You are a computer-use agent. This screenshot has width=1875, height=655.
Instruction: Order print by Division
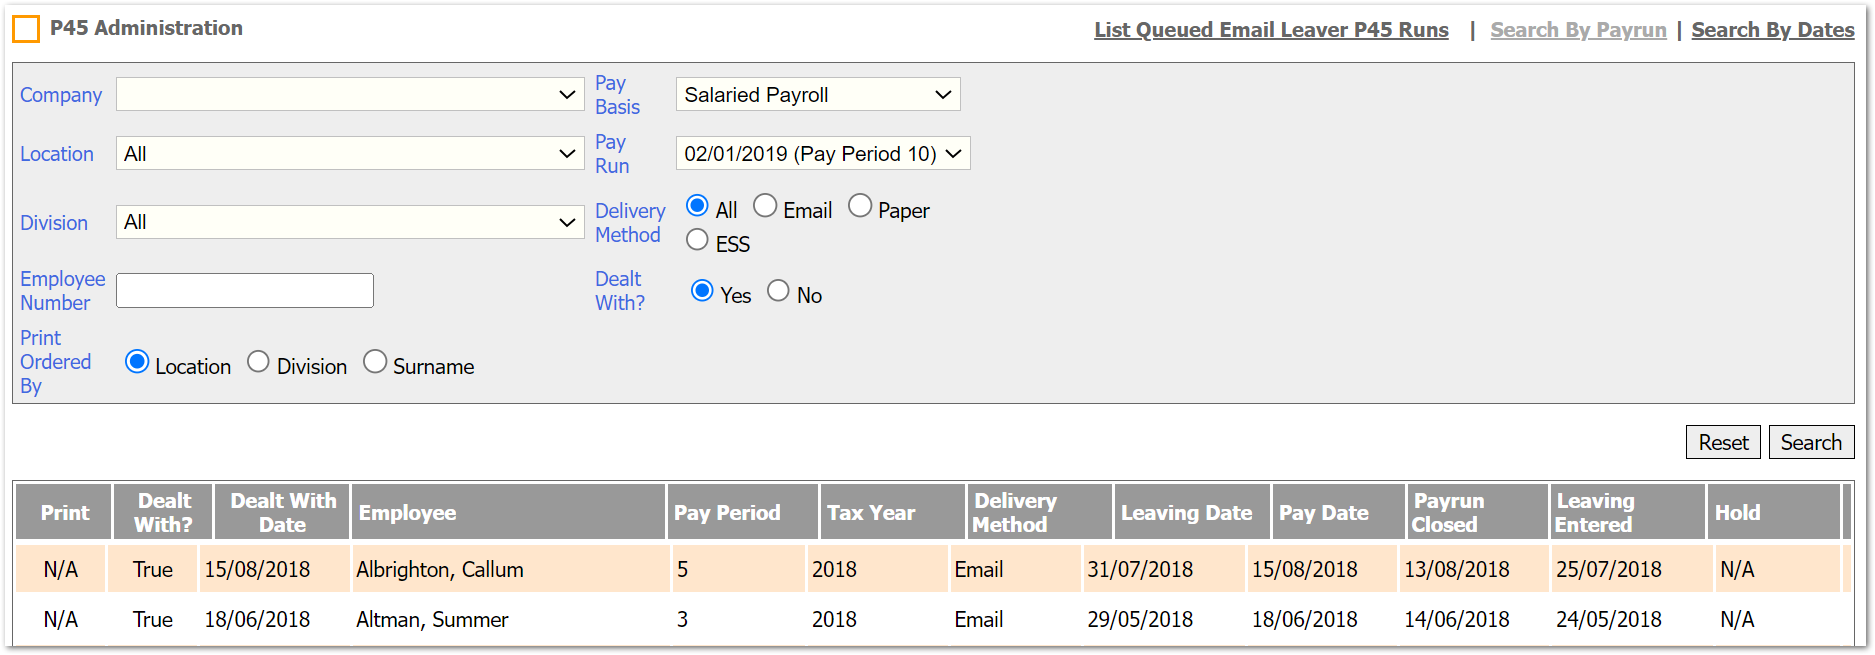(x=258, y=362)
